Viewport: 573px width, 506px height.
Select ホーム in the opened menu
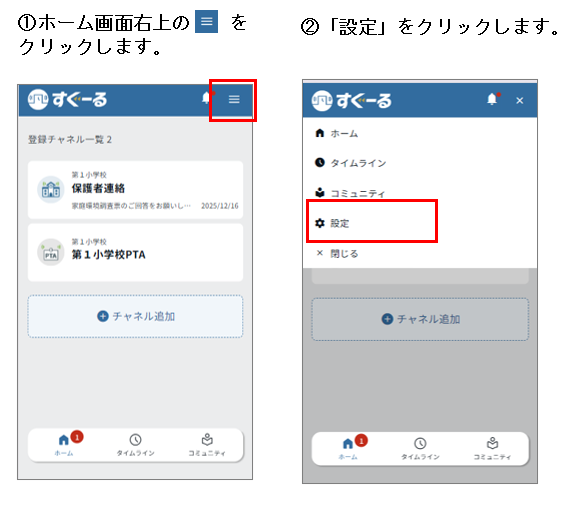tap(336, 133)
